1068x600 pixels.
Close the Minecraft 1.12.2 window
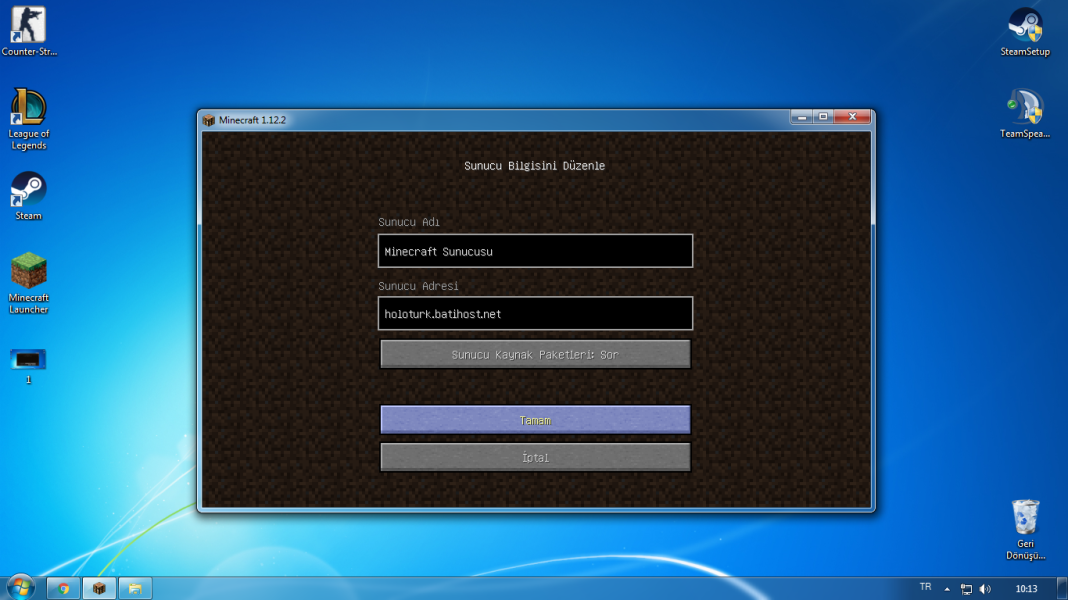pyautogui.click(x=852, y=117)
